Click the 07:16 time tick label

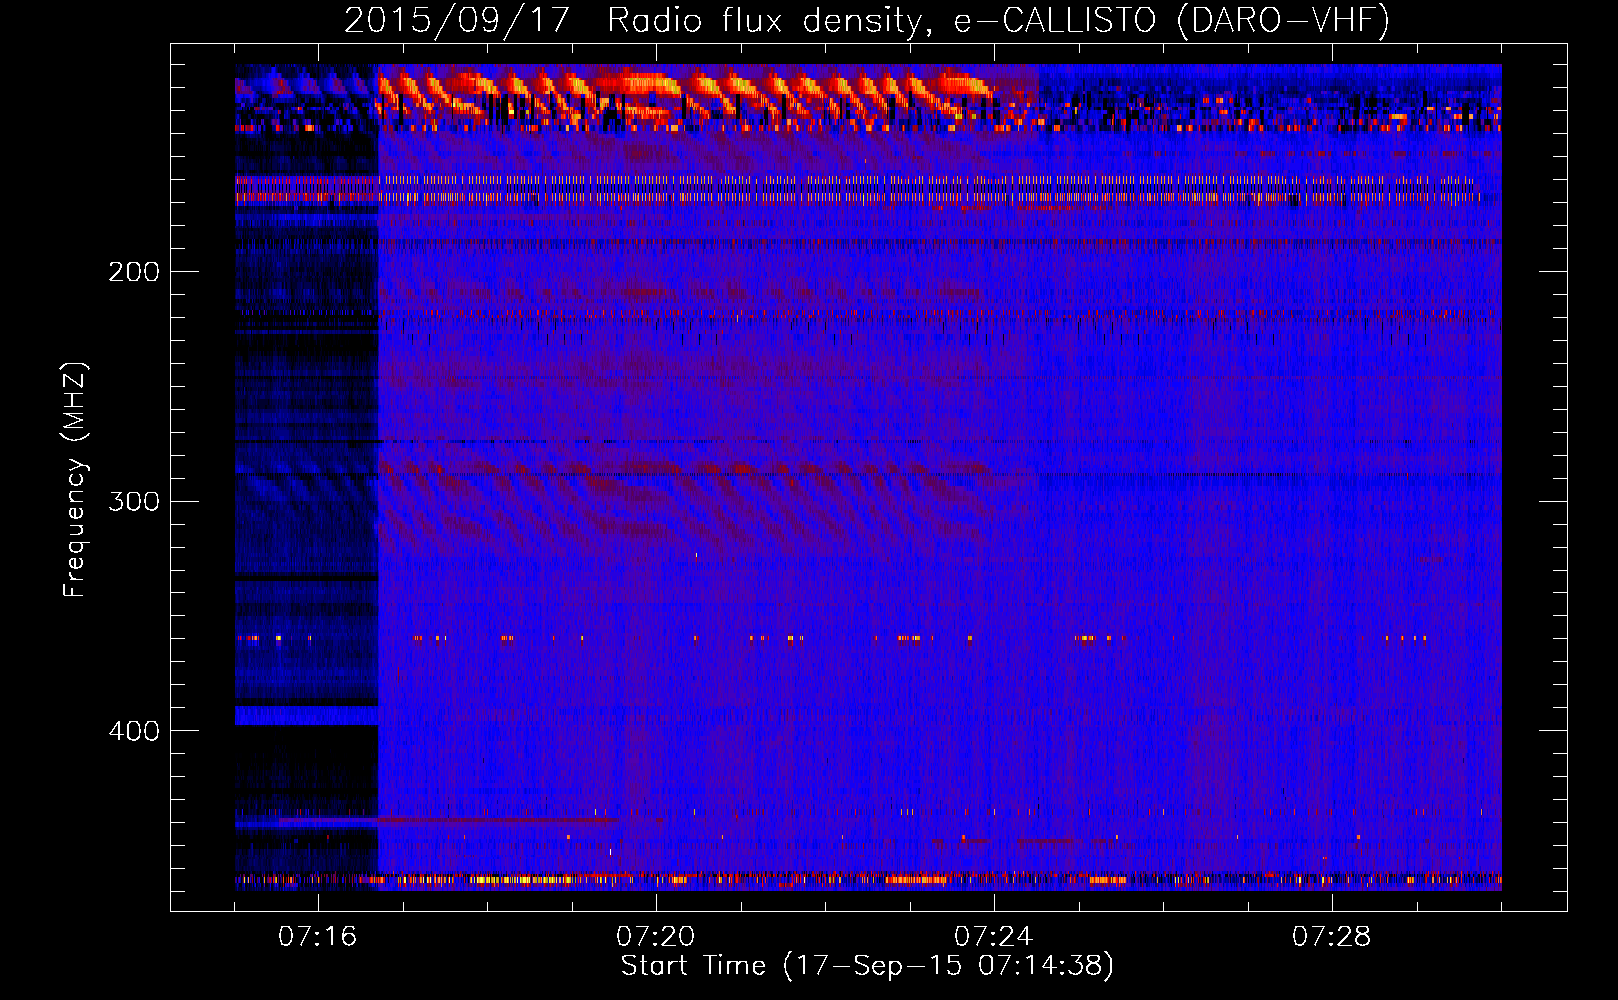[318, 937]
